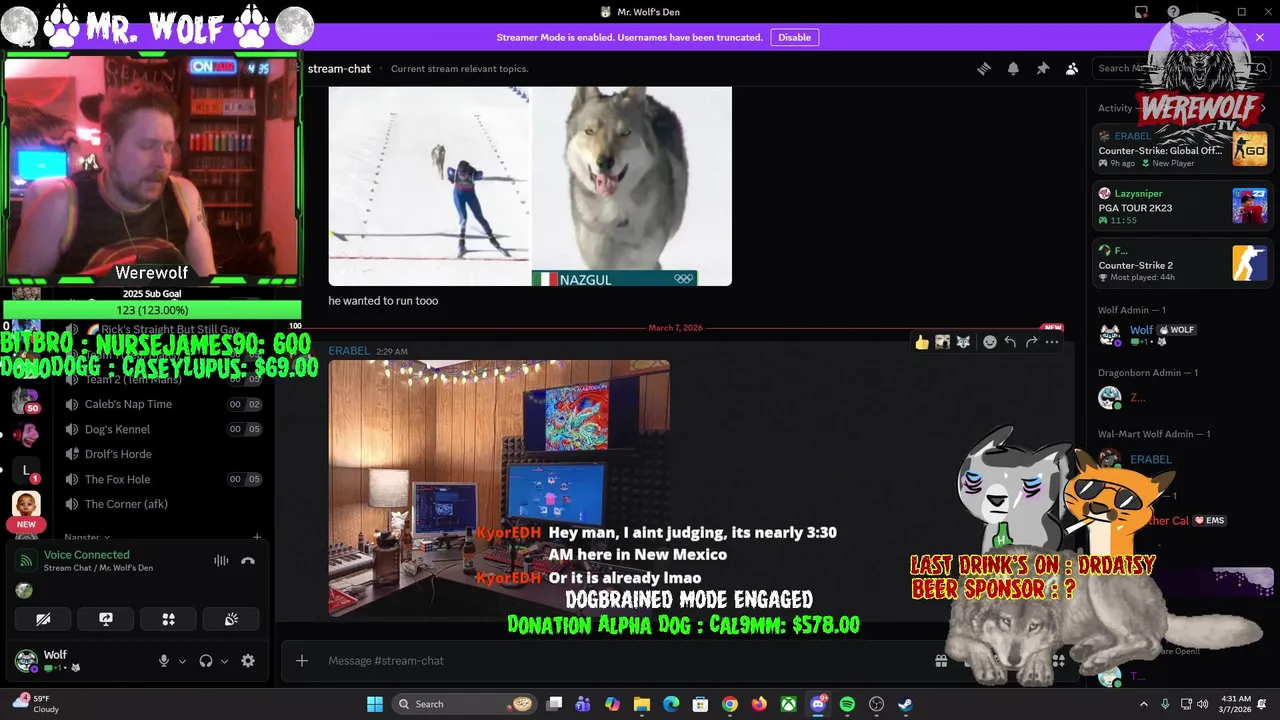Open ERABEL's Counter-Strike: Global Offensive activity card
Screen dimensions: 1280x720
coord(1182,150)
